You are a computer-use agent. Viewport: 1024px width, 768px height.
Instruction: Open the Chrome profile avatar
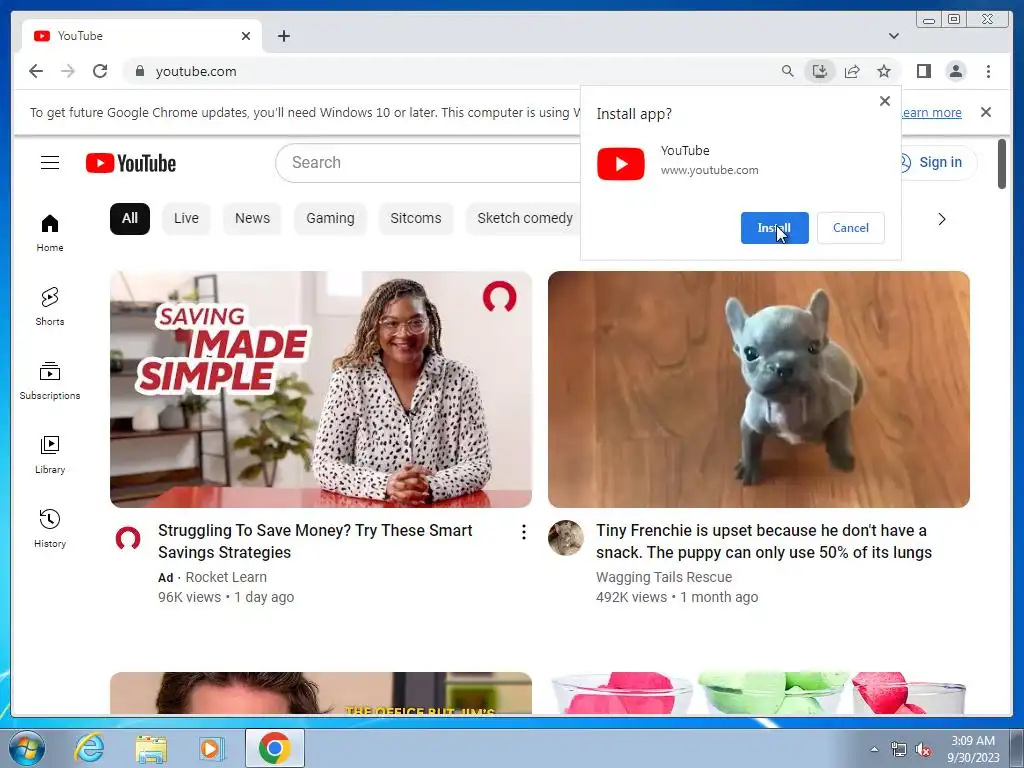(x=955, y=71)
